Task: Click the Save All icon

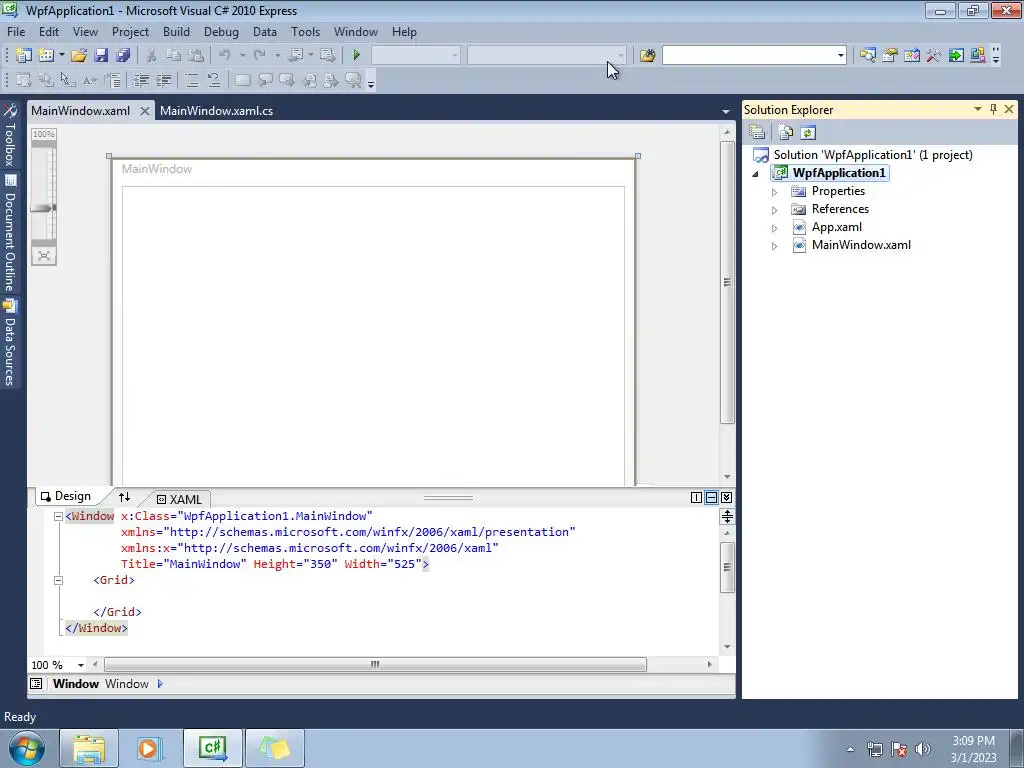Action: tap(123, 56)
